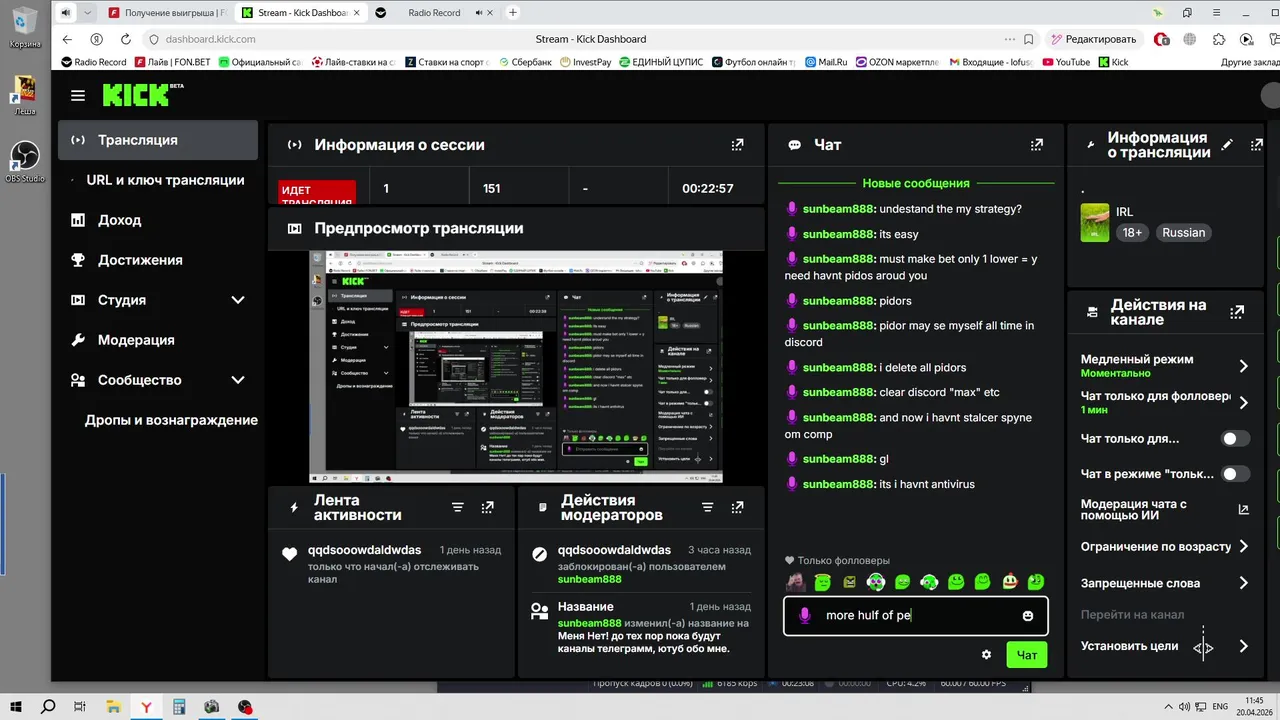Expand the Сообщество sidebar section

[238, 380]
